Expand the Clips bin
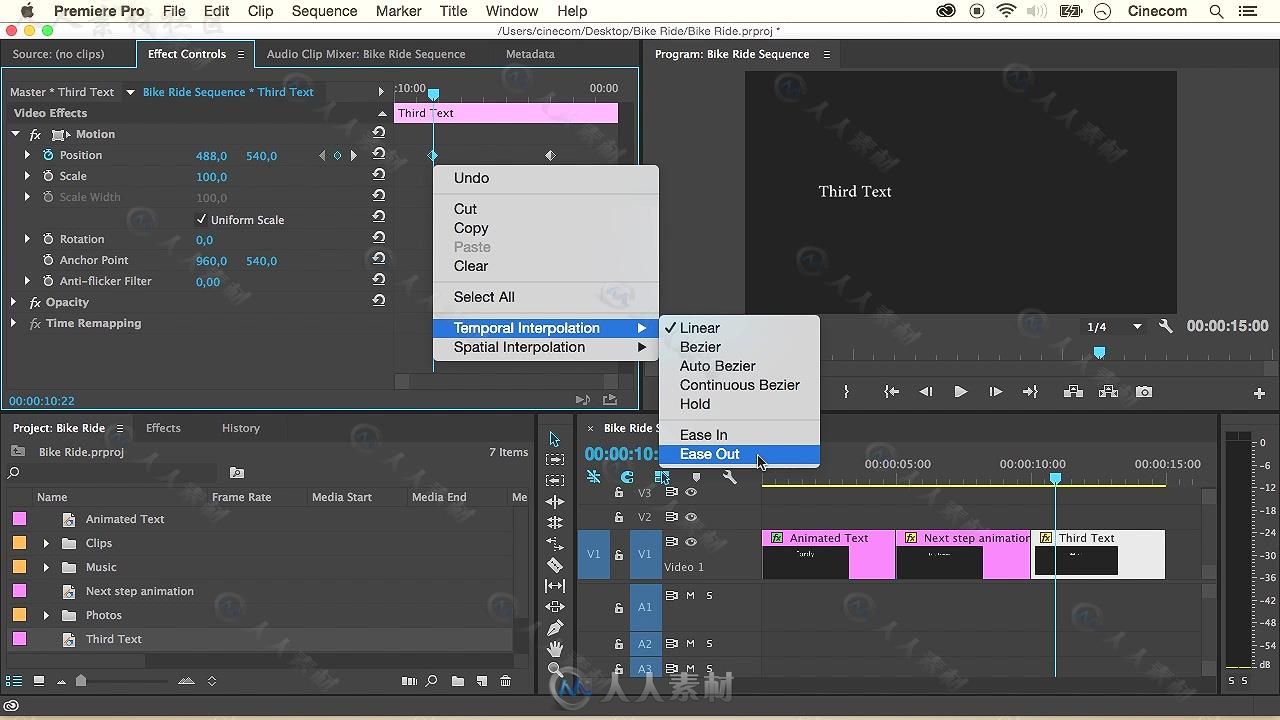The width and height of the screenshot is (1280, 720). pos(46,543)
